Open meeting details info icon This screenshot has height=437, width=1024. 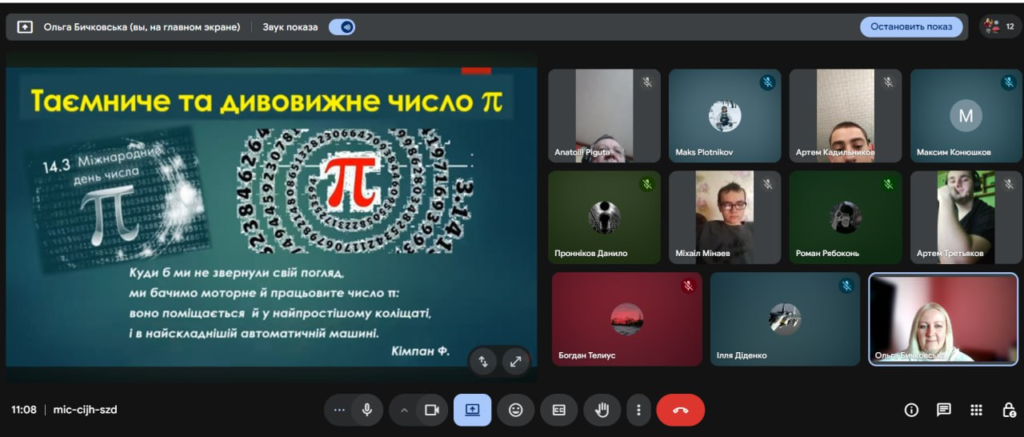[x=911, y=410]
